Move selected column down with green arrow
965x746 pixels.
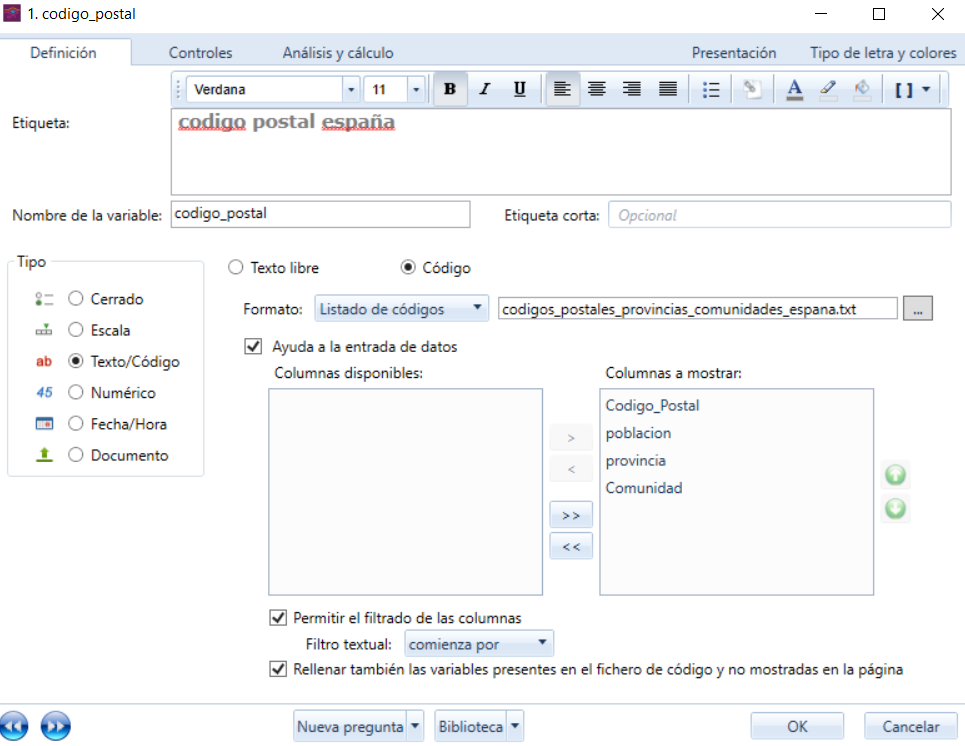[895, 508]
